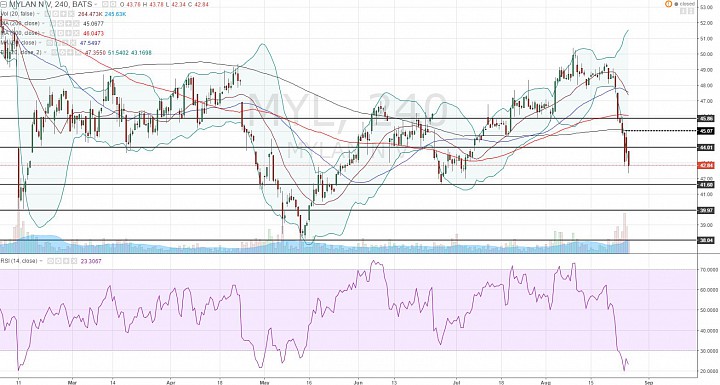The height and width of the screenshot is (385, 720).
Task: Click the 30.0000 level on RSI scale
Action: pyautogui.click(x=709, y=351)
